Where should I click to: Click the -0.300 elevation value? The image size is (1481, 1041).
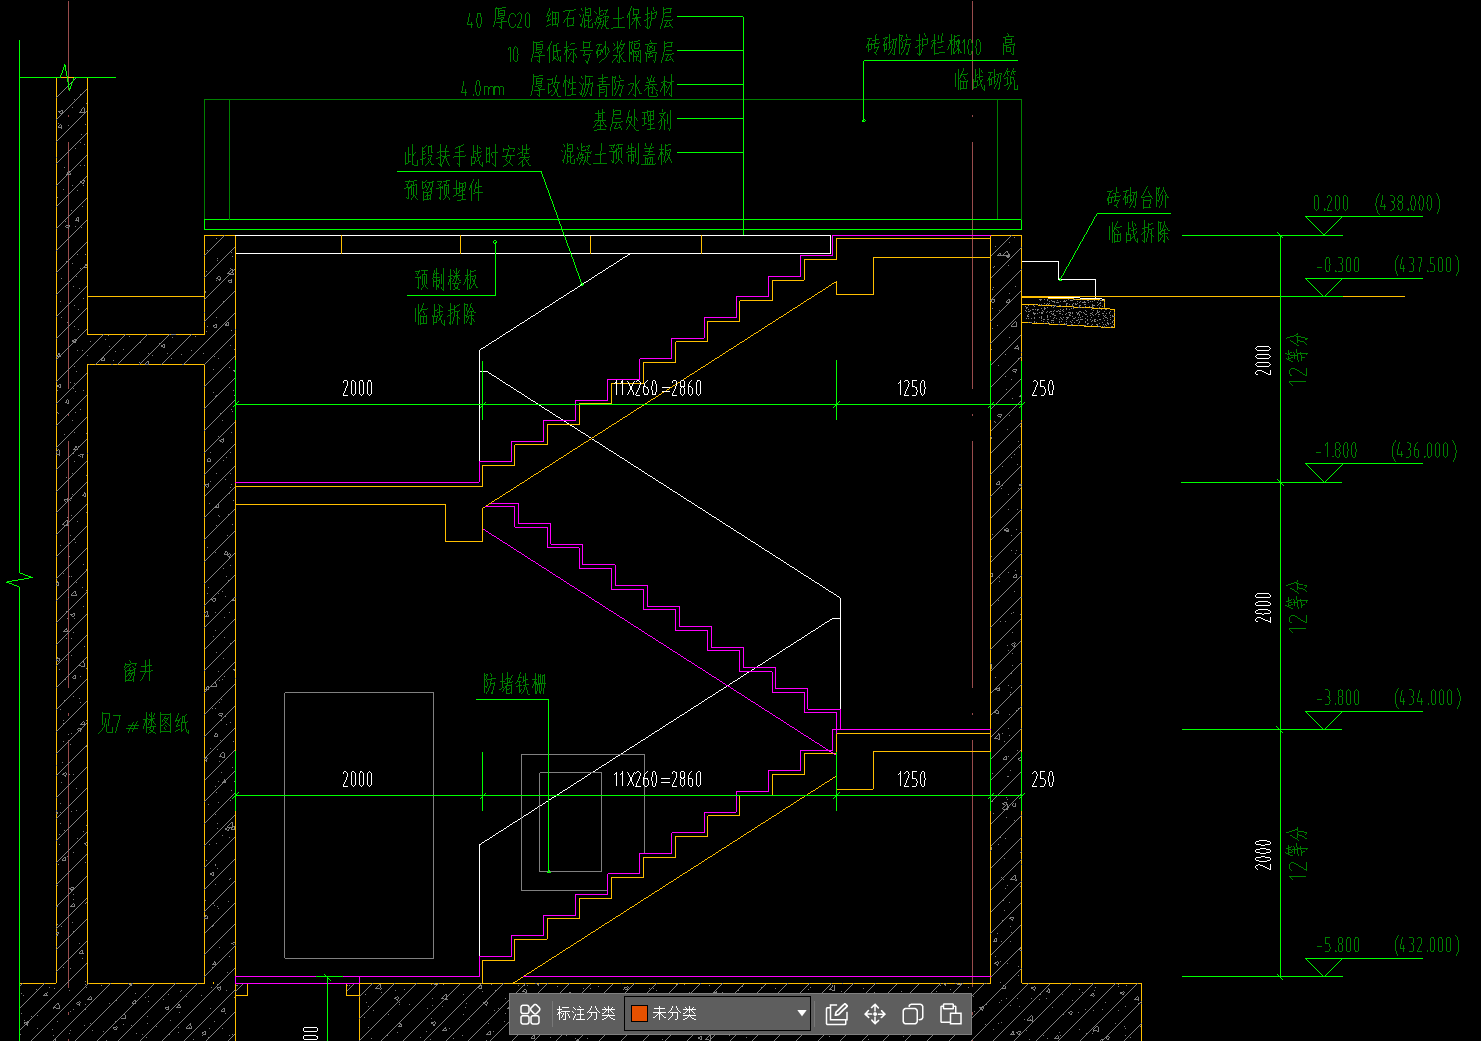pyautogui.click(x=1339, y=266)
